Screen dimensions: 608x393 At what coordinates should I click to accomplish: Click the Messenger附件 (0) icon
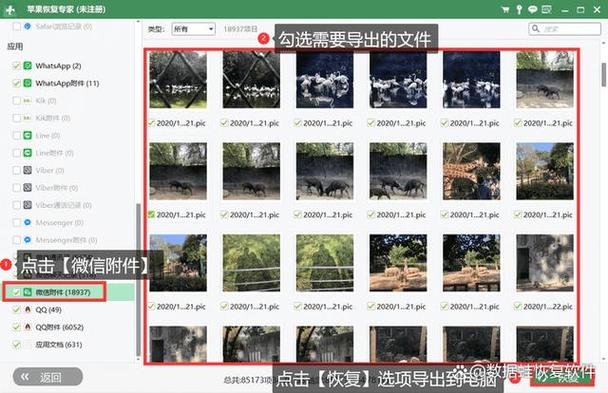point(27,240)
